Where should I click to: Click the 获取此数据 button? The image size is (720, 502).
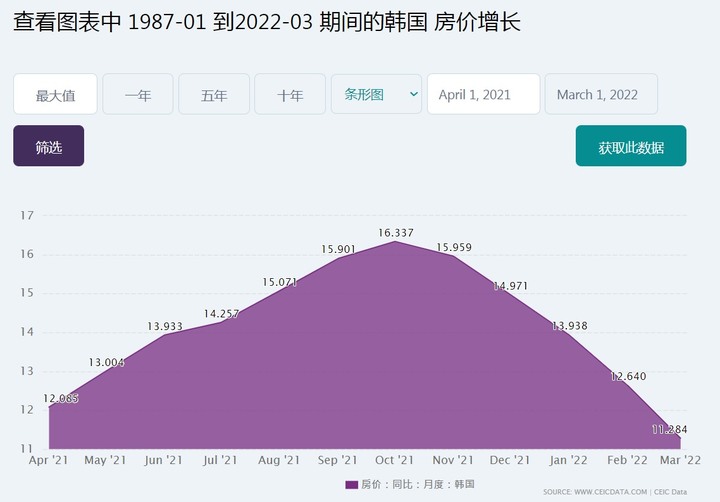pos(631,146)
